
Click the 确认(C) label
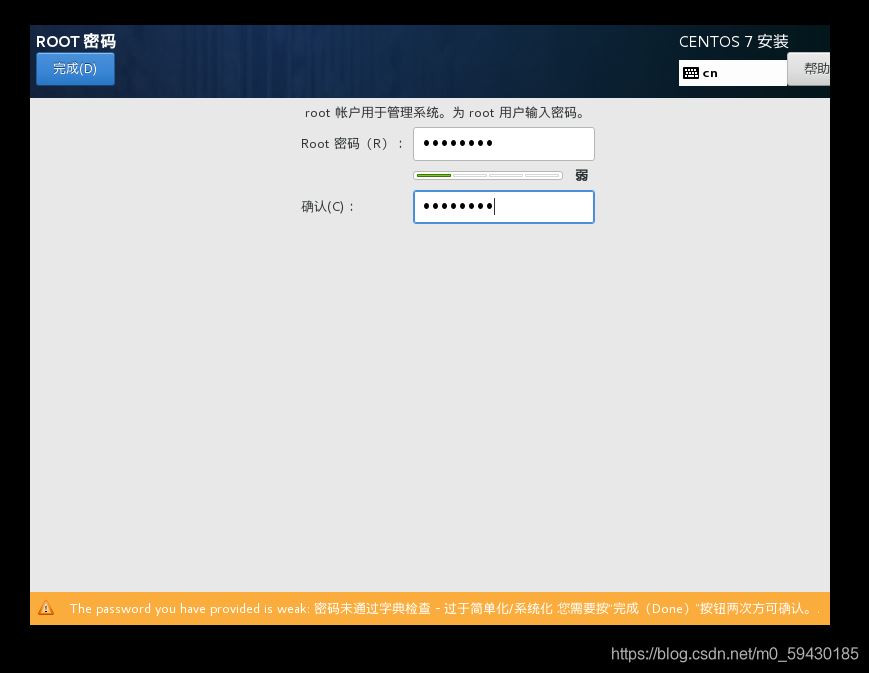pyautogui.click(x=327, y=207)
